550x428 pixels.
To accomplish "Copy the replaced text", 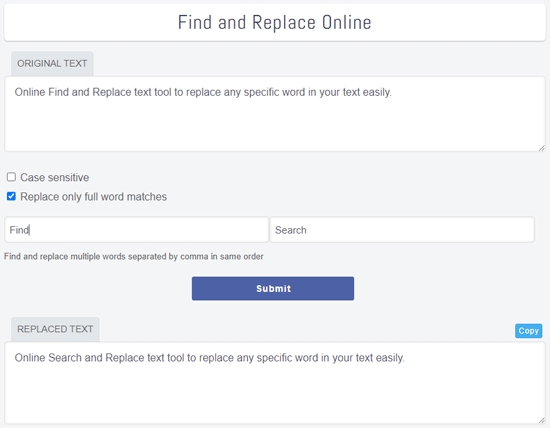I will (x=528, y=331).
